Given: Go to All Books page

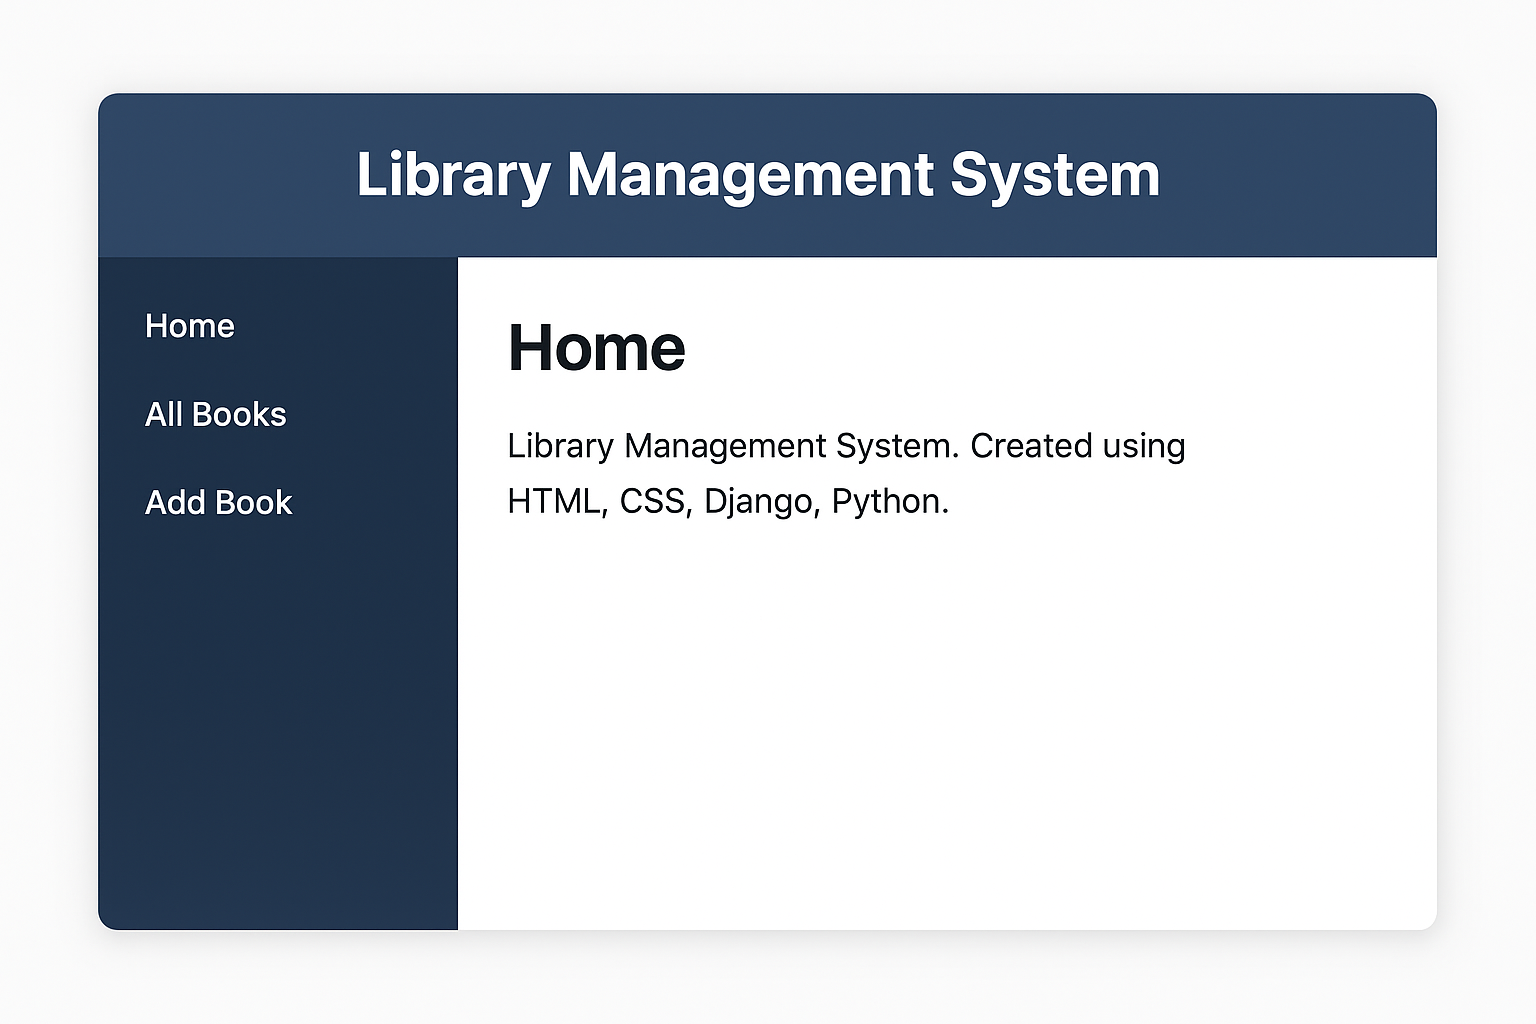Looking at the screenshot, I should click(x=216, y=414).
